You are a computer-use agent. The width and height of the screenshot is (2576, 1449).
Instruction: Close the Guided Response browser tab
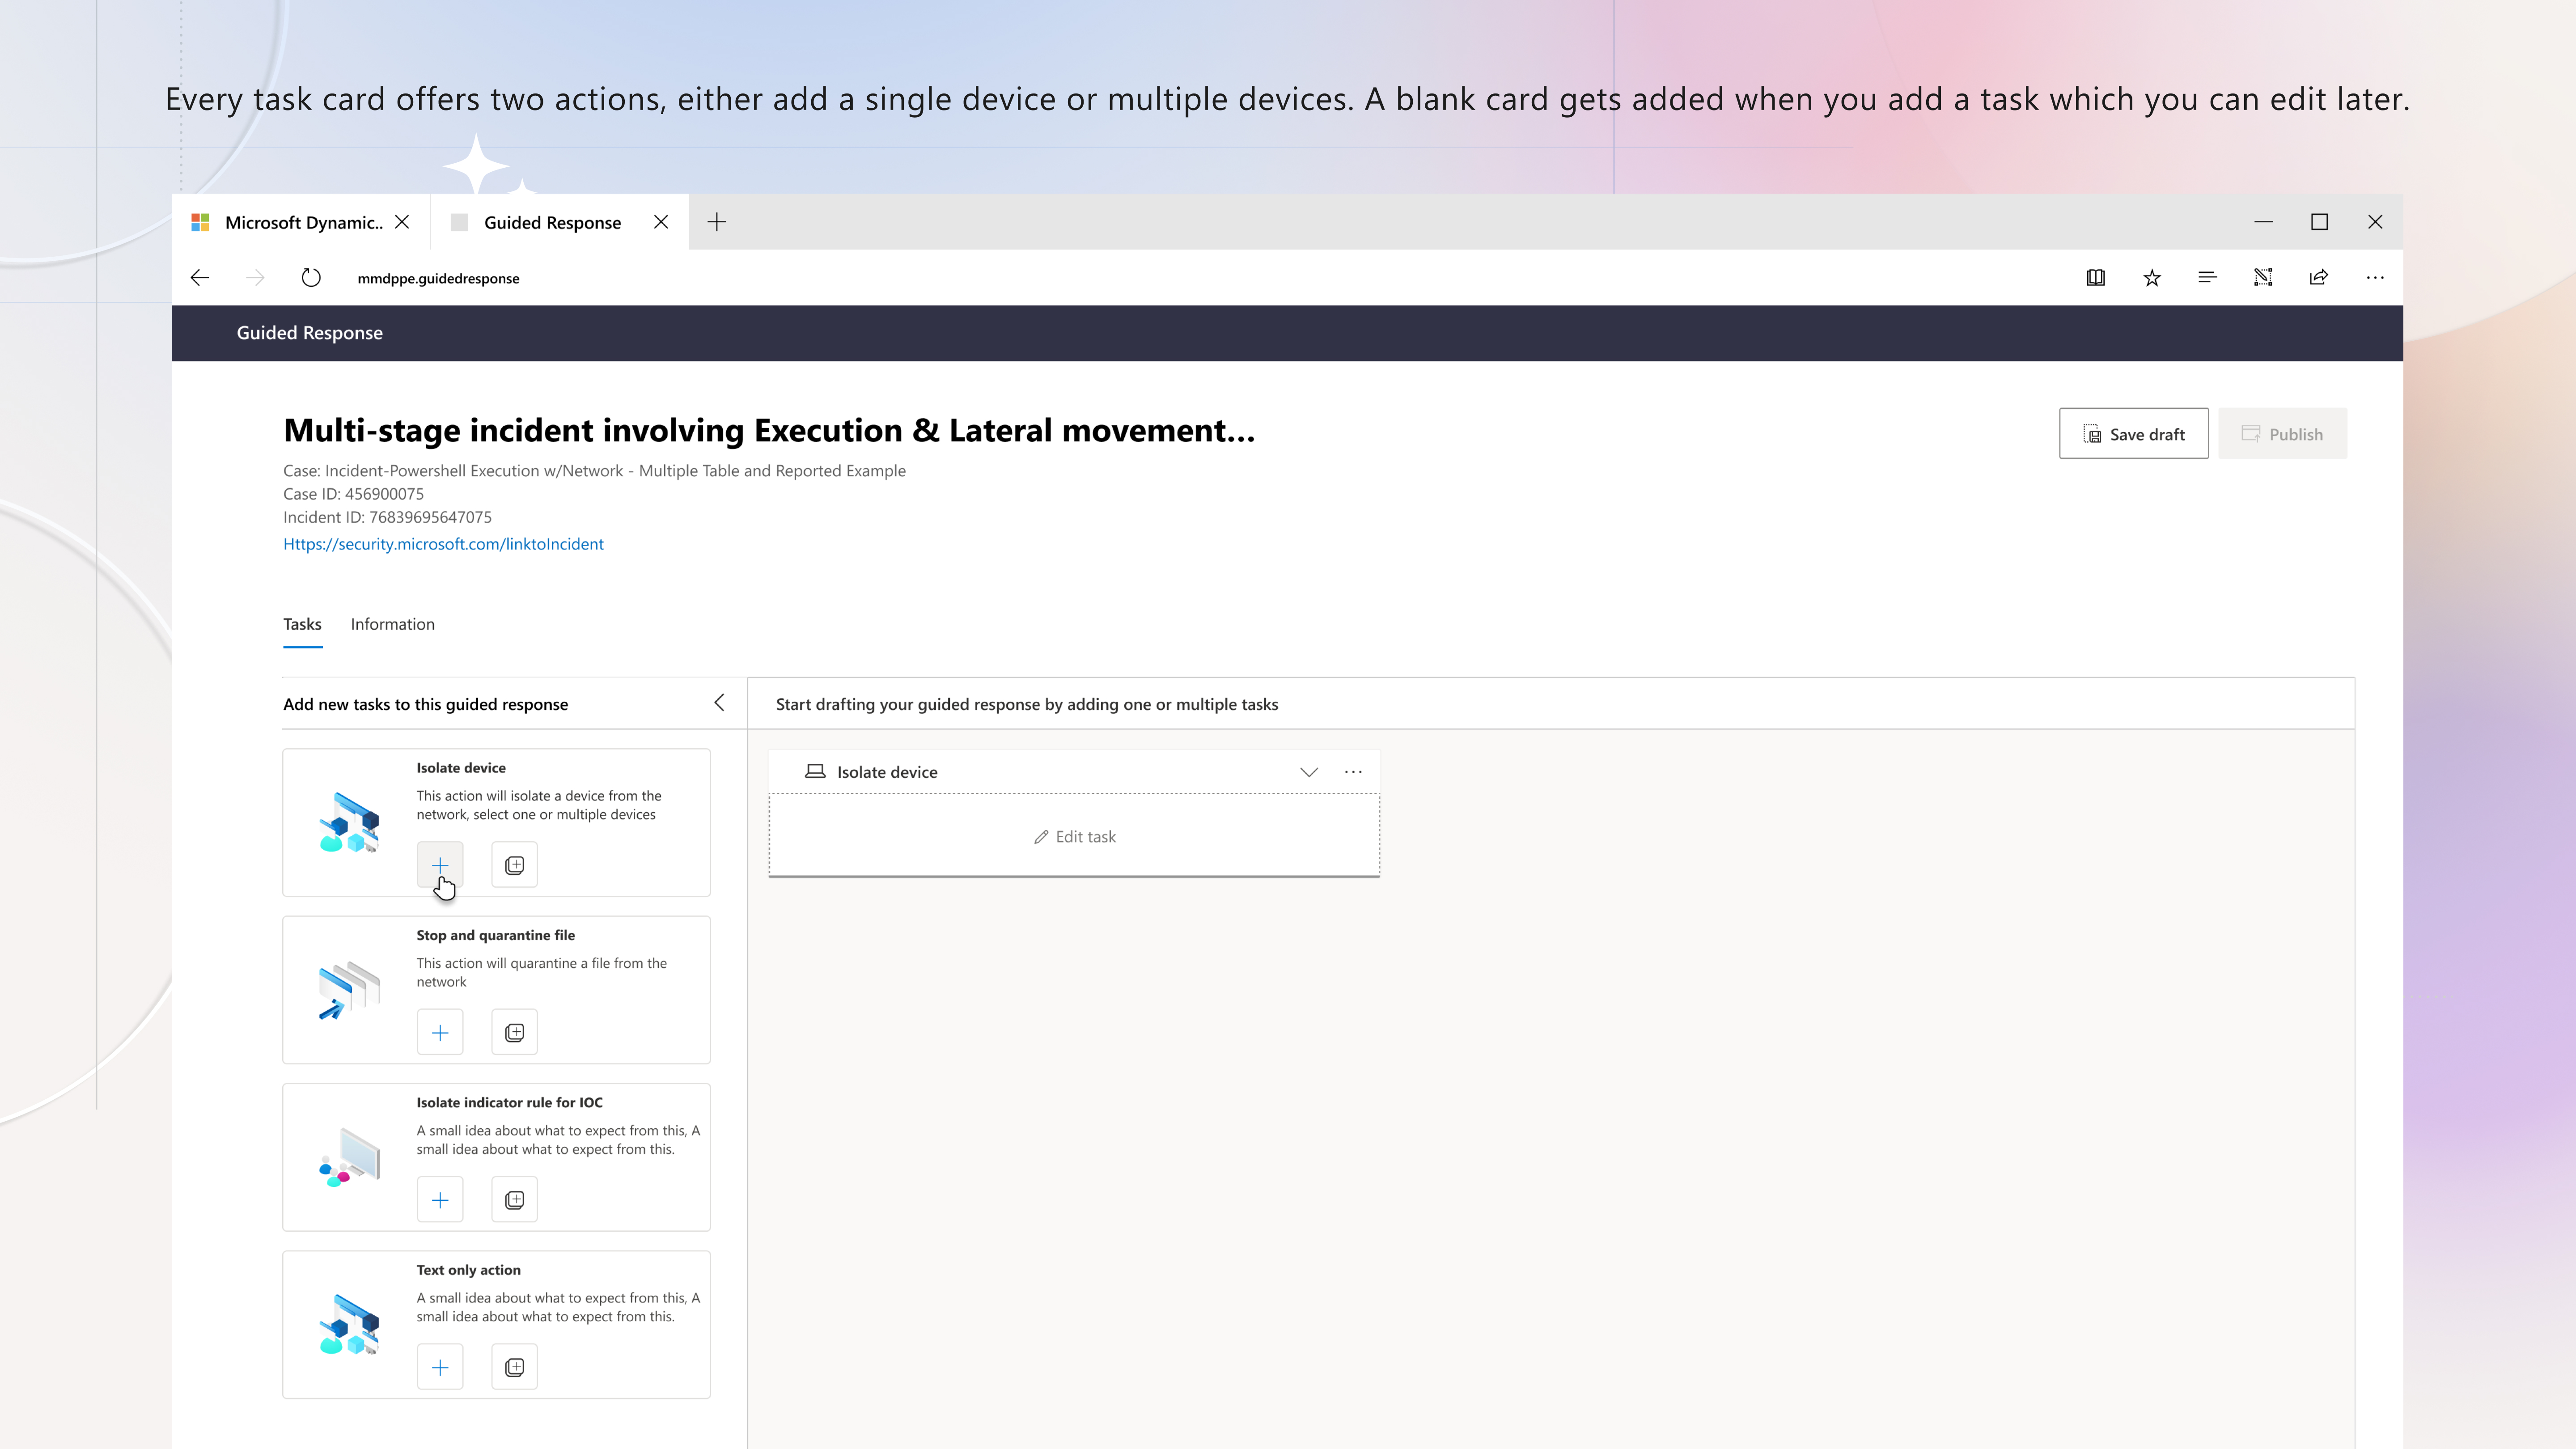tap(661, 222)
